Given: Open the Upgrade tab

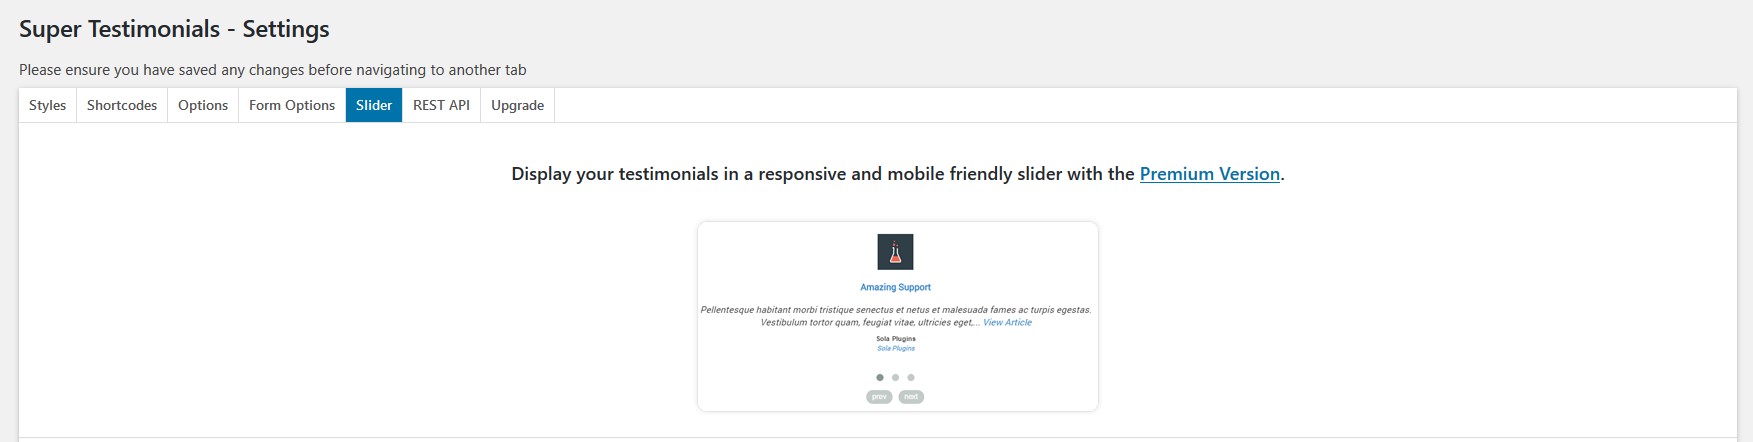Looking at the screenshot, I should 517,105.
